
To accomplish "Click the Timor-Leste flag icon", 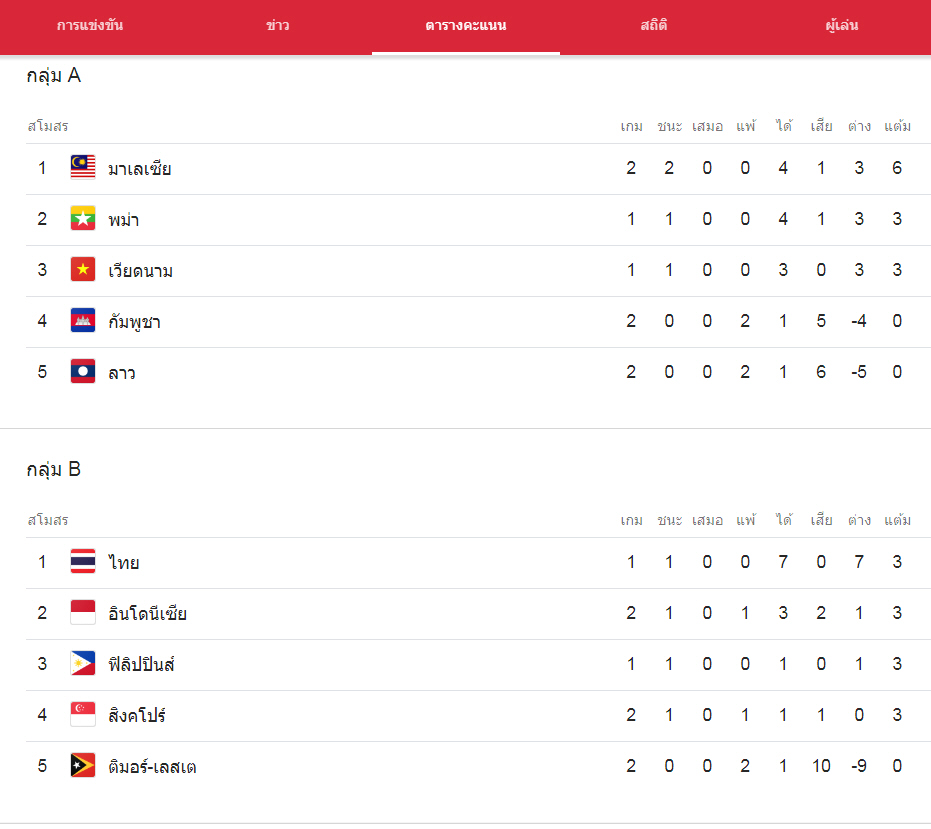I will pos(83,765).
